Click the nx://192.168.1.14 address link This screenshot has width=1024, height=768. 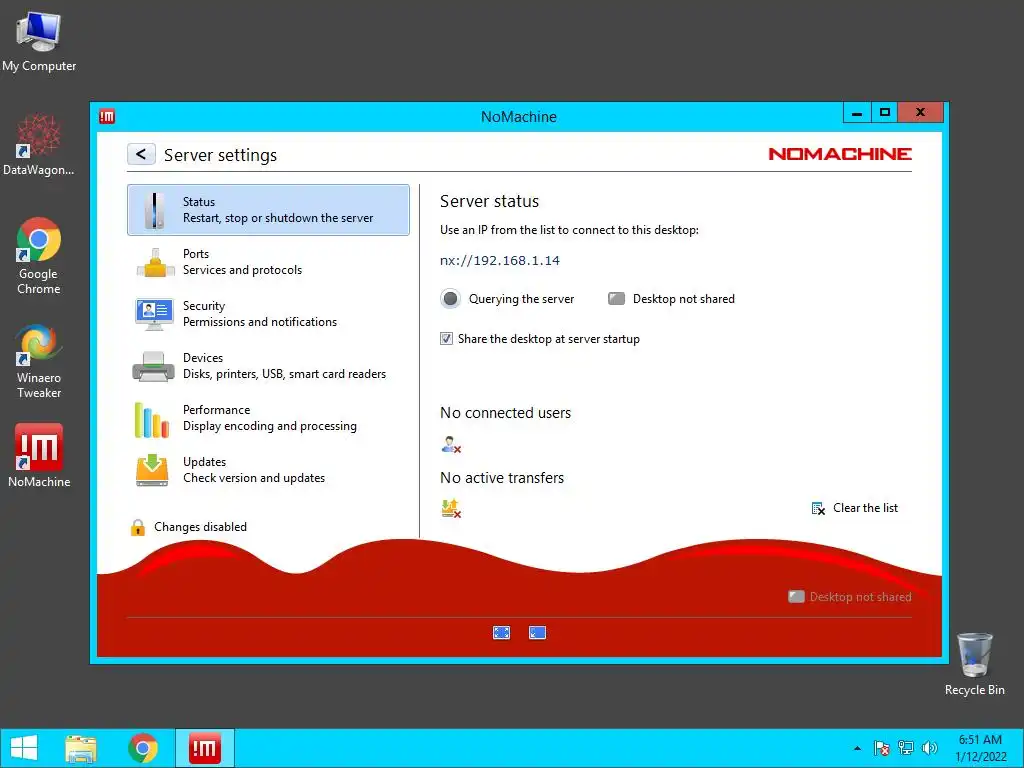[500, 261]
